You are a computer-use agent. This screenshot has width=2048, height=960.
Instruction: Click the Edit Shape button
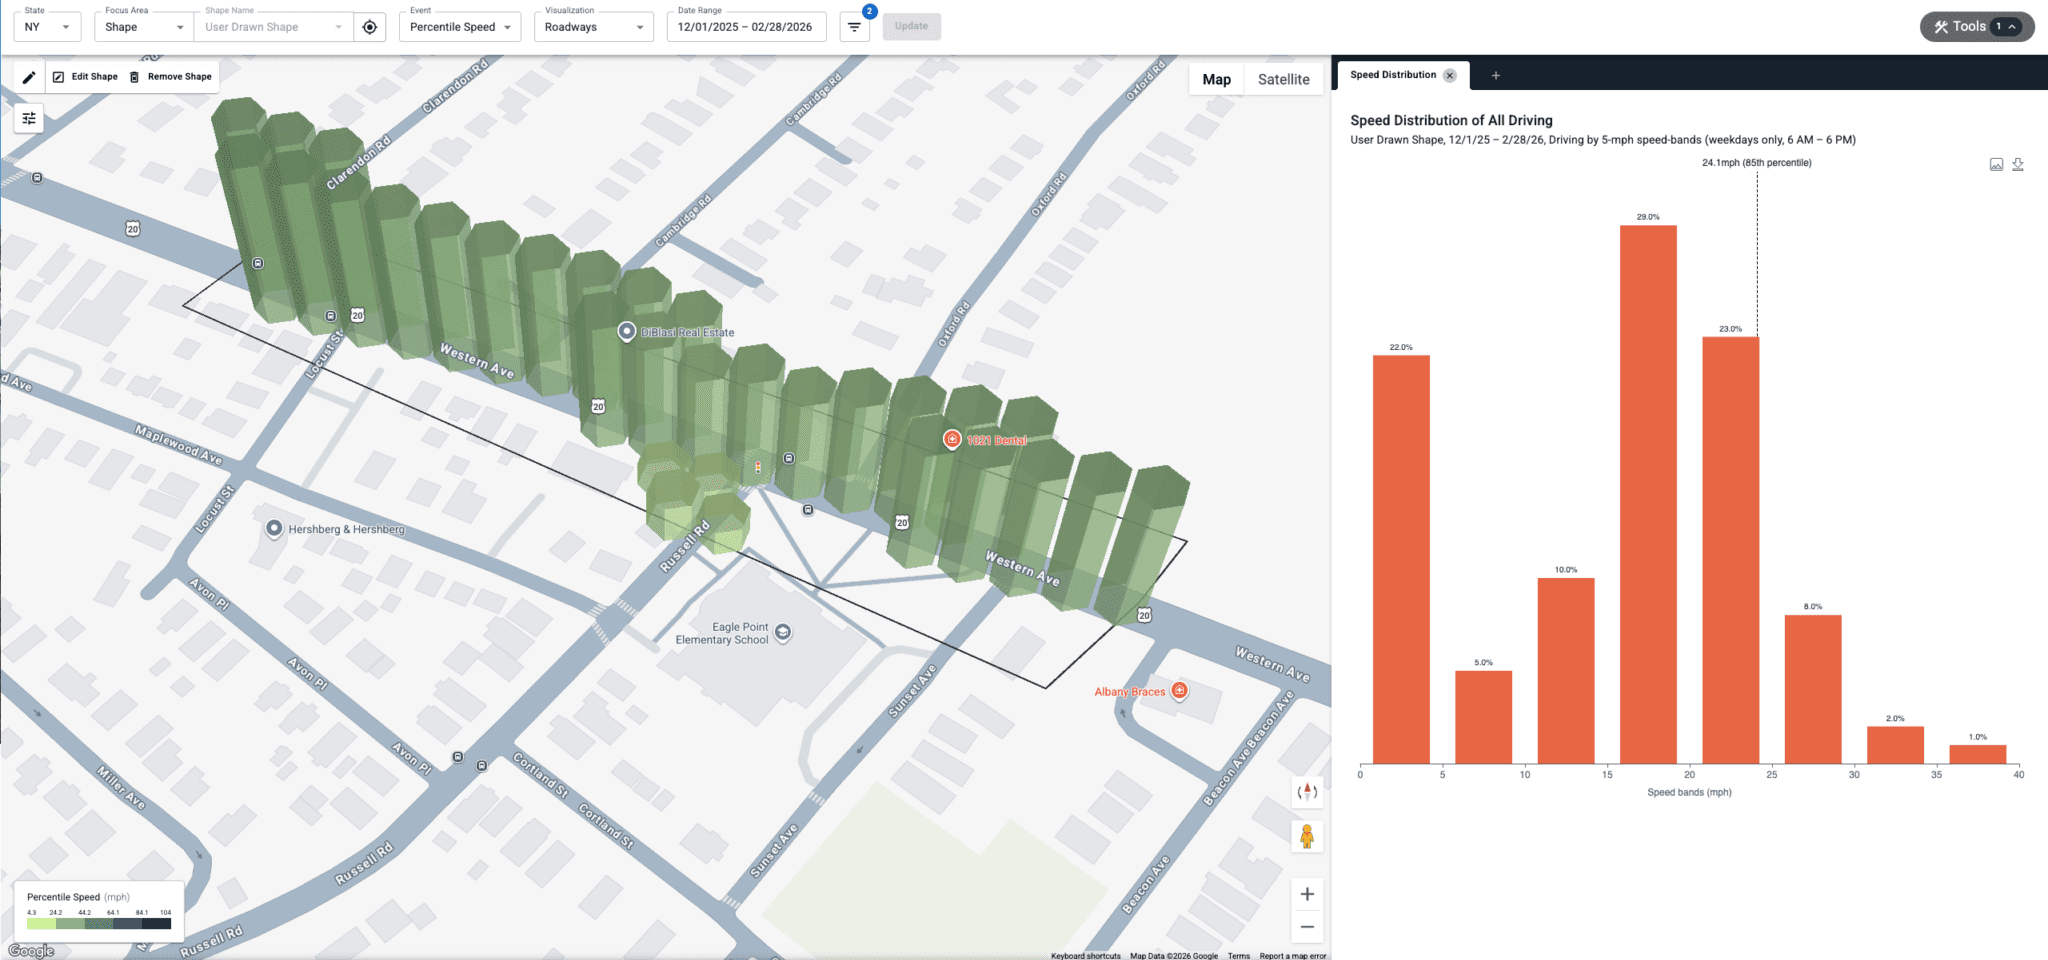pos(86,77)
